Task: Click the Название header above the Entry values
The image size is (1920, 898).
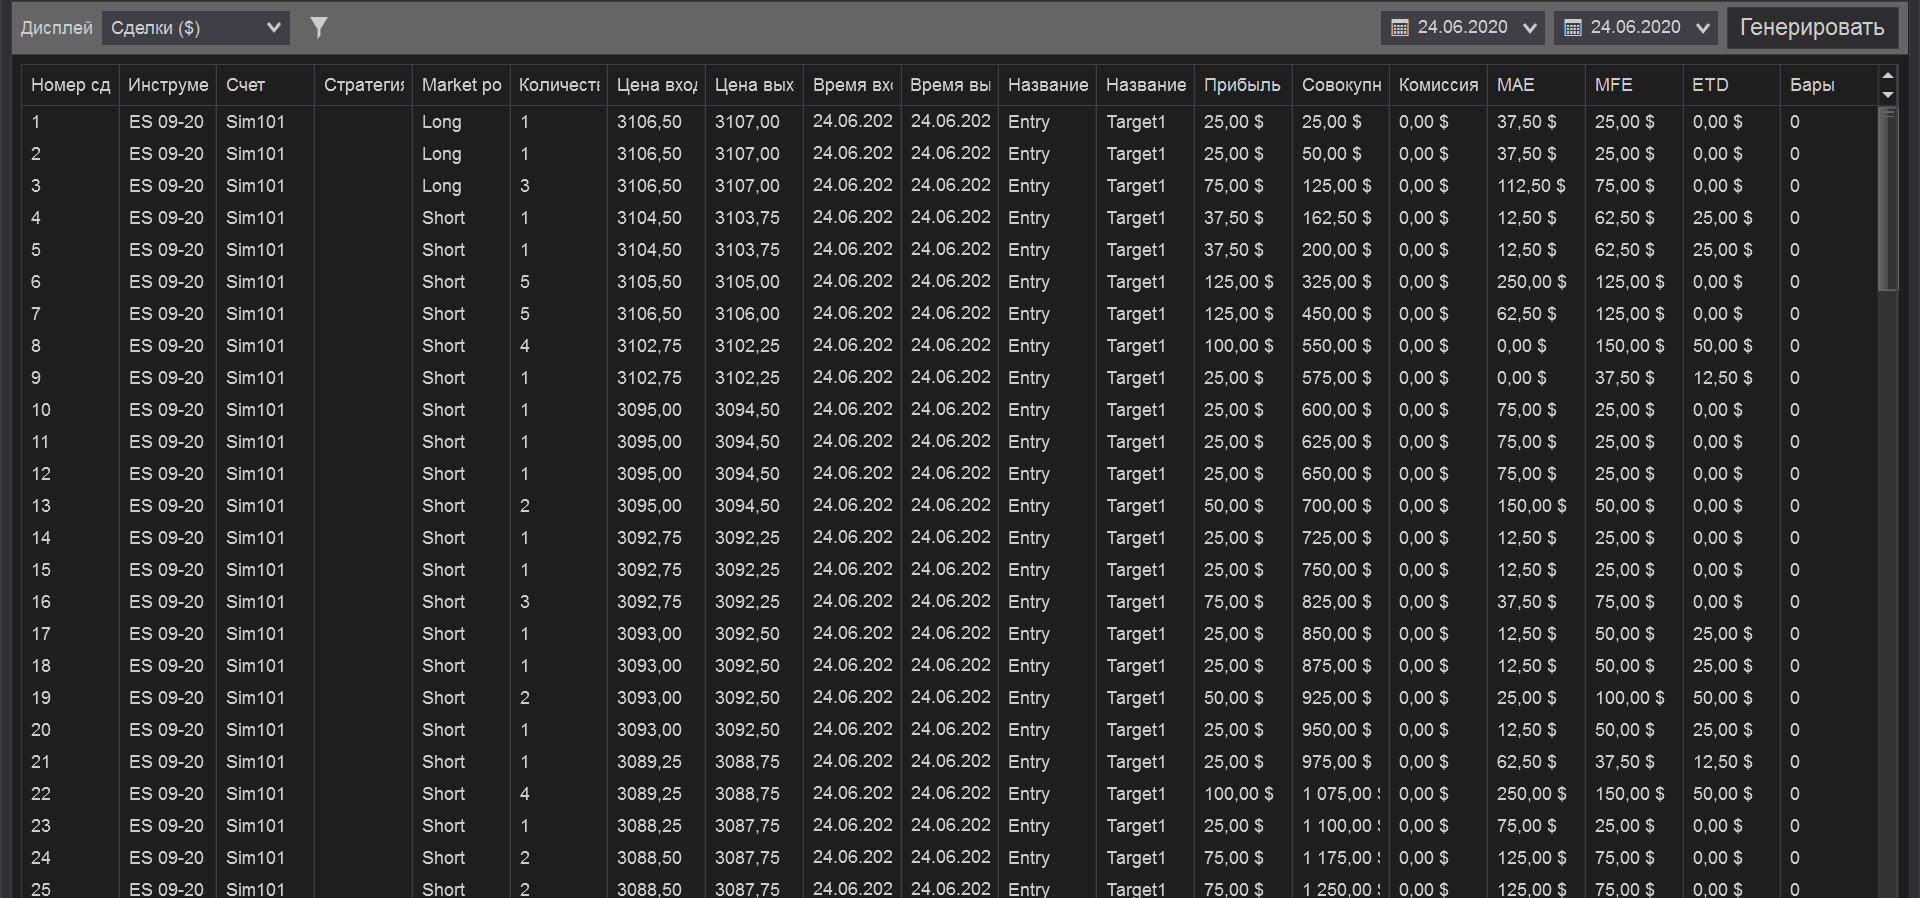Action: 1047,85
